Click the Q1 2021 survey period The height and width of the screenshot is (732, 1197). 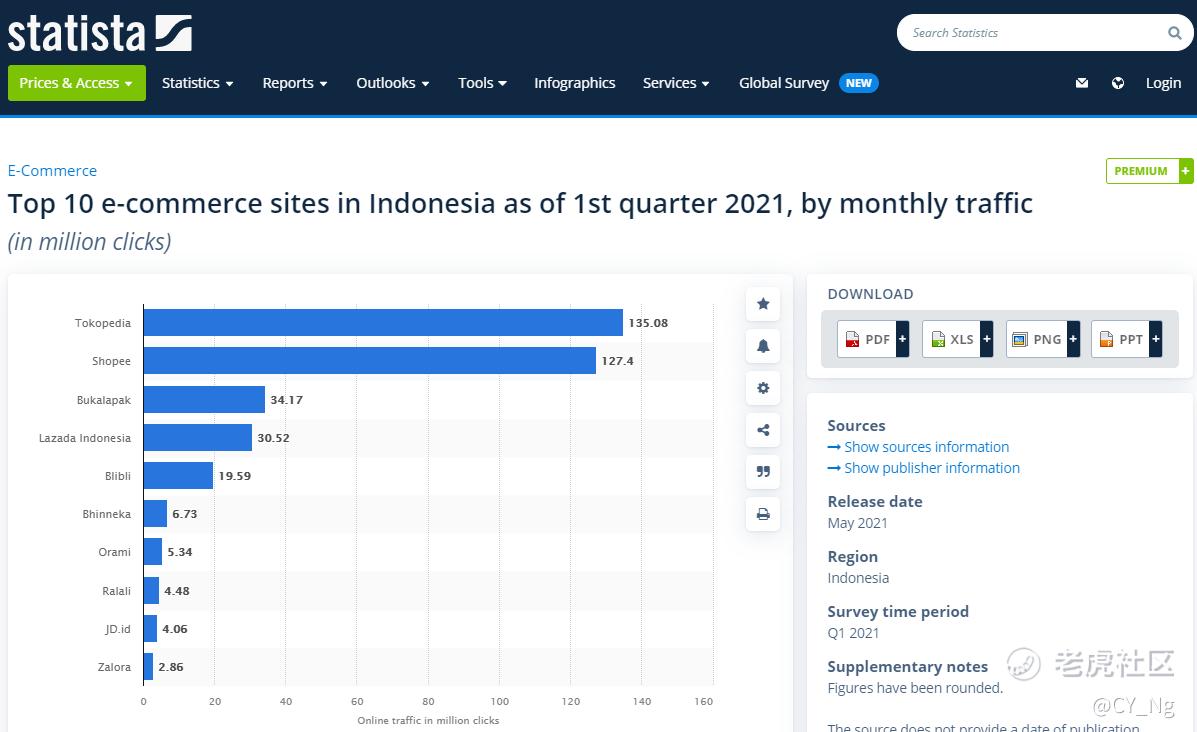[853, 633]
